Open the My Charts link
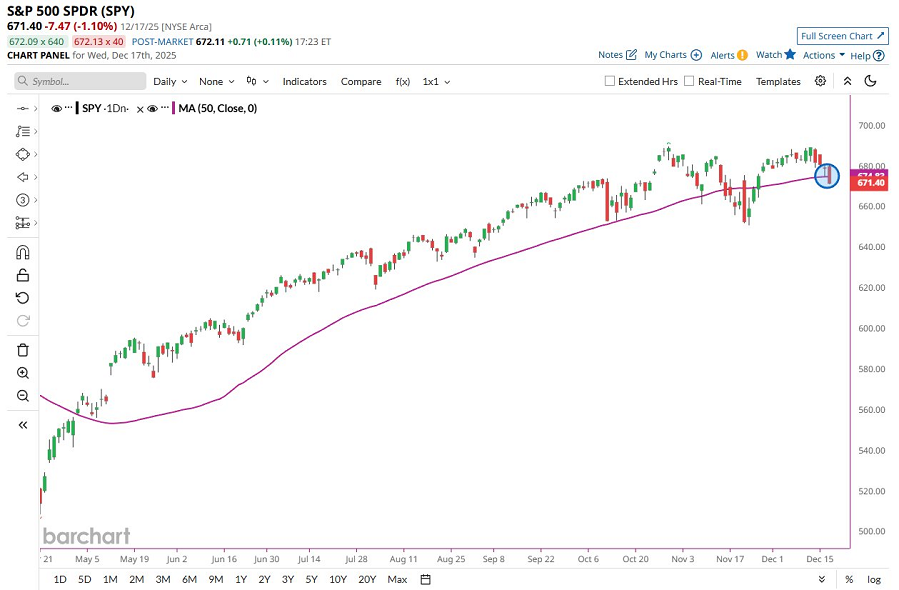 (x=672, y=55)
